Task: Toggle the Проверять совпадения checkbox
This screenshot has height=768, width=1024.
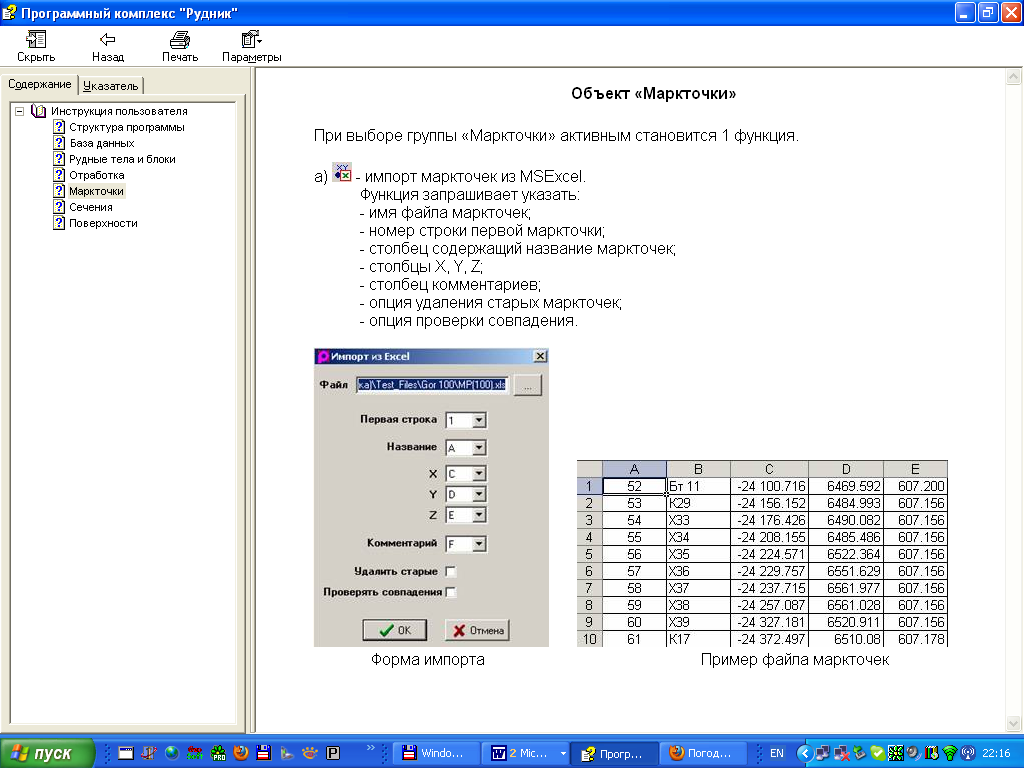Action: pyautogui.click(x=450, y=593)
